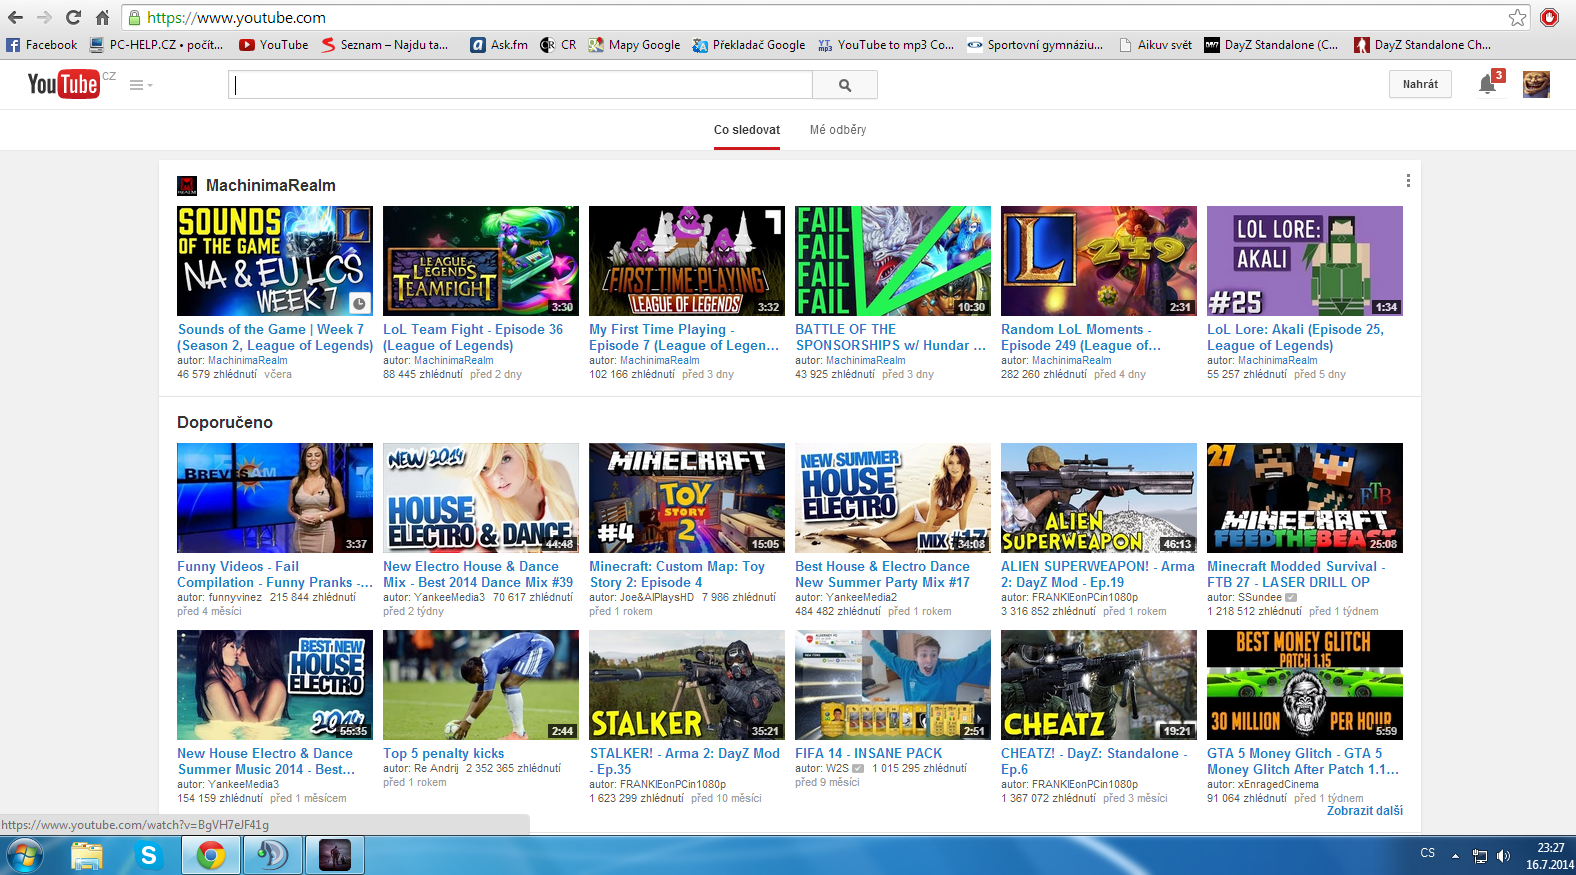
Task: Open the Sounds of the Game thumbnail
Action: pyautogui.click(x=275, y=261)
